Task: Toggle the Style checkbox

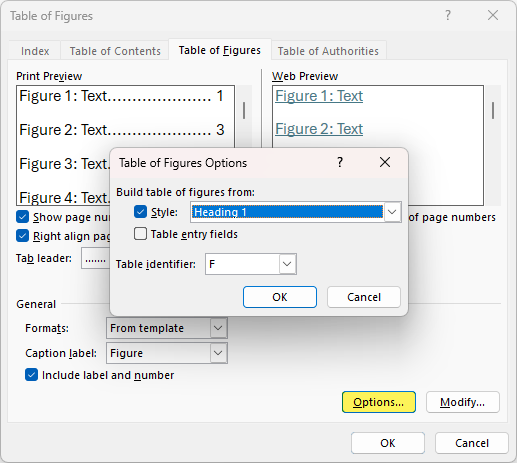Action: 140,212
